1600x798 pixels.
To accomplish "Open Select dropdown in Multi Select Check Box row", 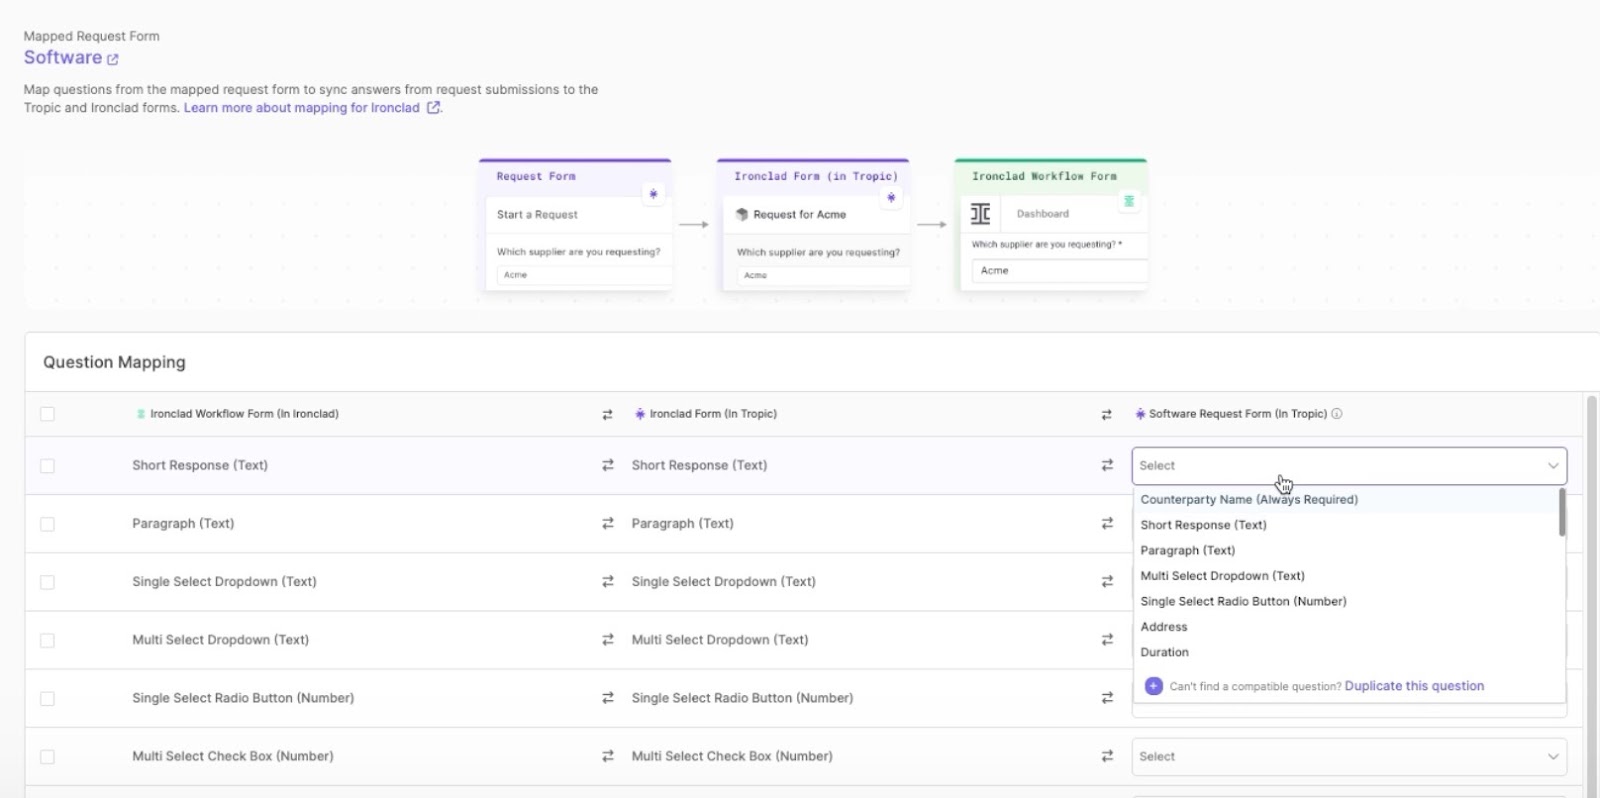I will [x=1349, y=757].
